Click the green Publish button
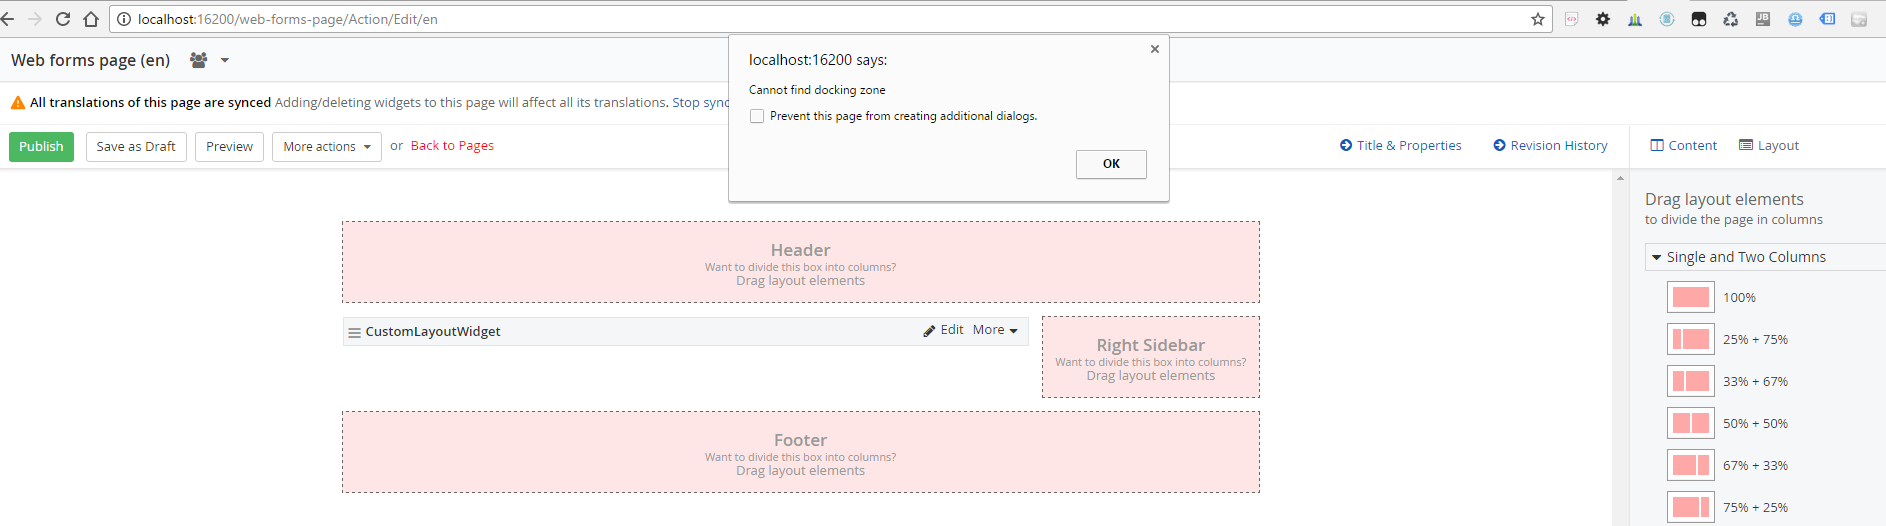The height and width of the screenshot is (526, 1886). [x=41, y=147]
